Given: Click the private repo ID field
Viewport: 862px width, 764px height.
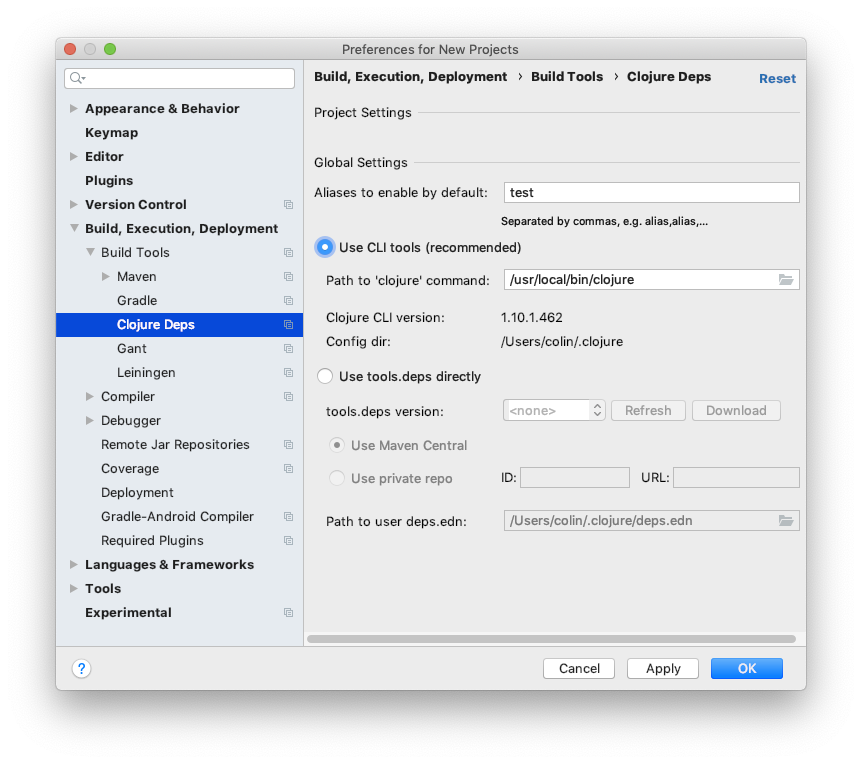Looking at the screenshot, I should click(574, 478).
